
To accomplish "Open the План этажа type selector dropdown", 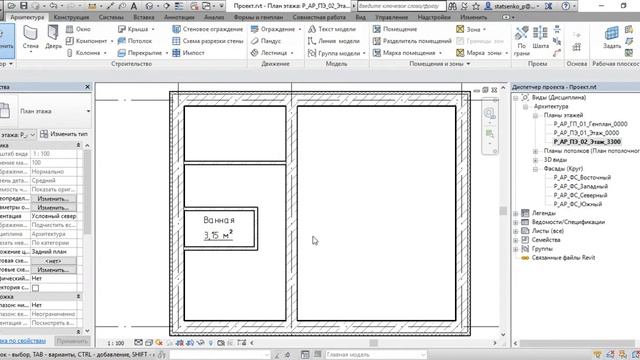I will tap(88, 111).
